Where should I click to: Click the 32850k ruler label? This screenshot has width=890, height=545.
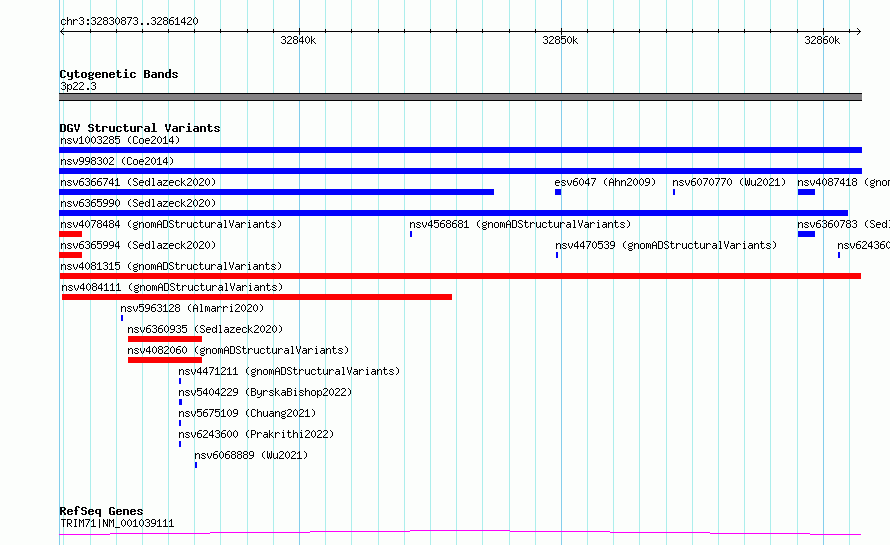click(x=560, y=40)
